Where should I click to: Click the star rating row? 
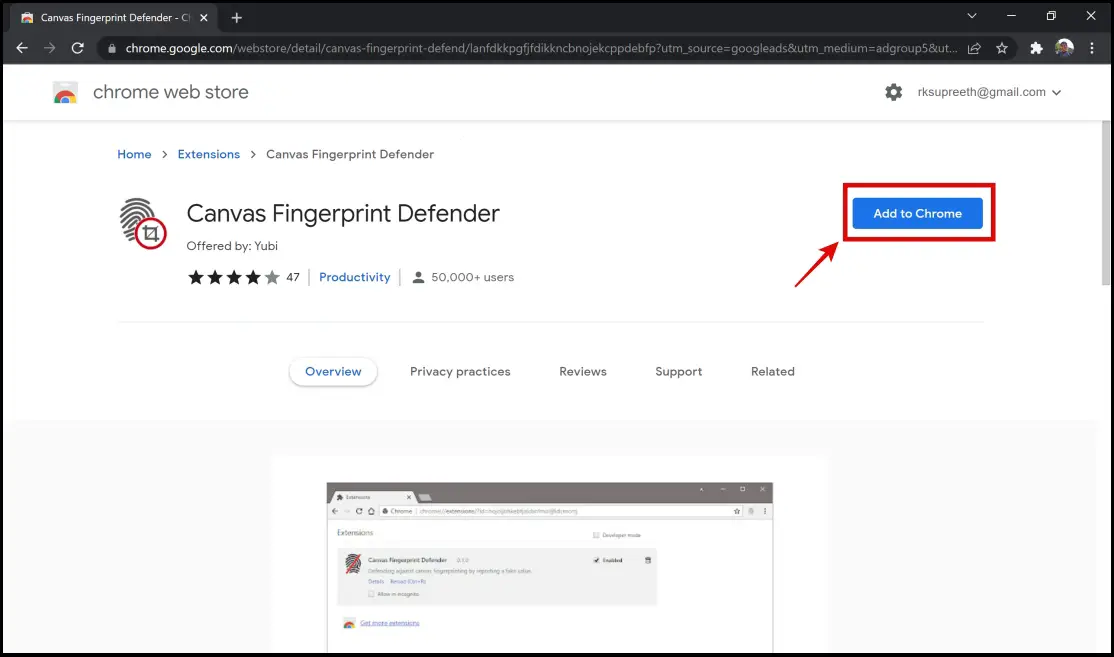point(234,277)
